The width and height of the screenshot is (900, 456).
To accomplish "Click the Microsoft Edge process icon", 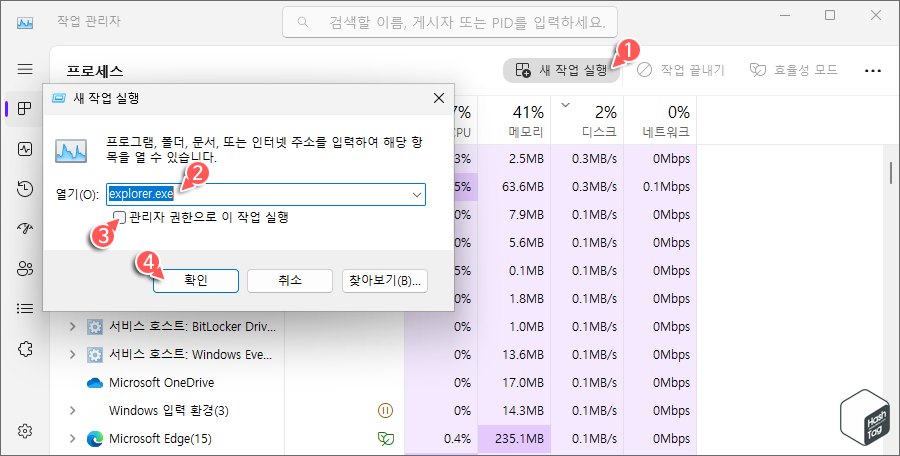I will click(x=94, y=439).
